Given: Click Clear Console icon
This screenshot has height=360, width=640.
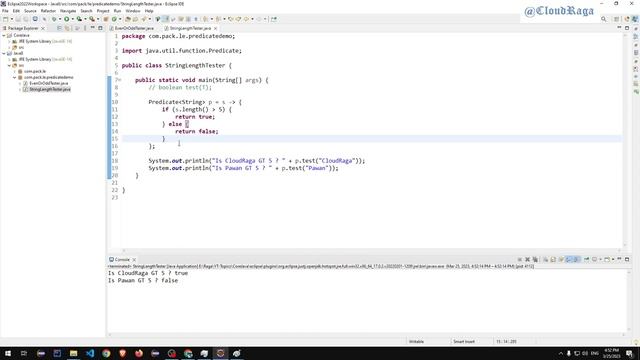Looking at the screenshot, I should tap(545, 260).
